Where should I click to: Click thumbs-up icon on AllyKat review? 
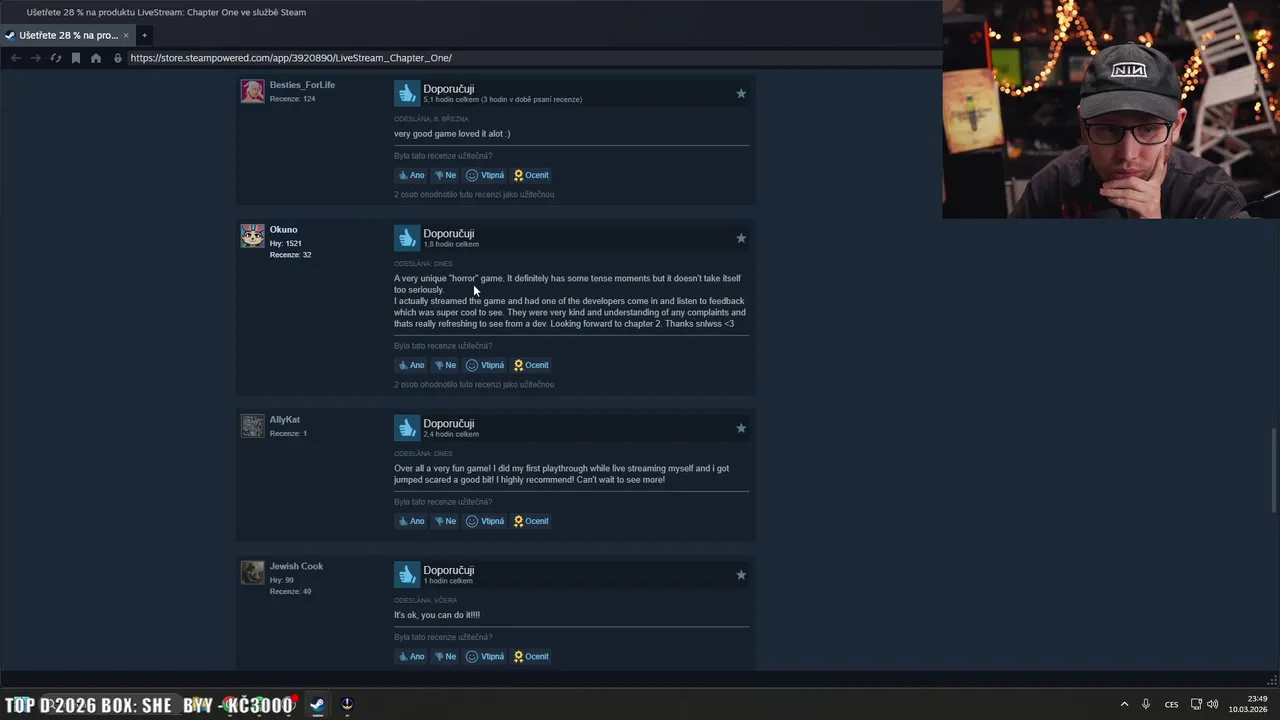click(x=407, y=428)
